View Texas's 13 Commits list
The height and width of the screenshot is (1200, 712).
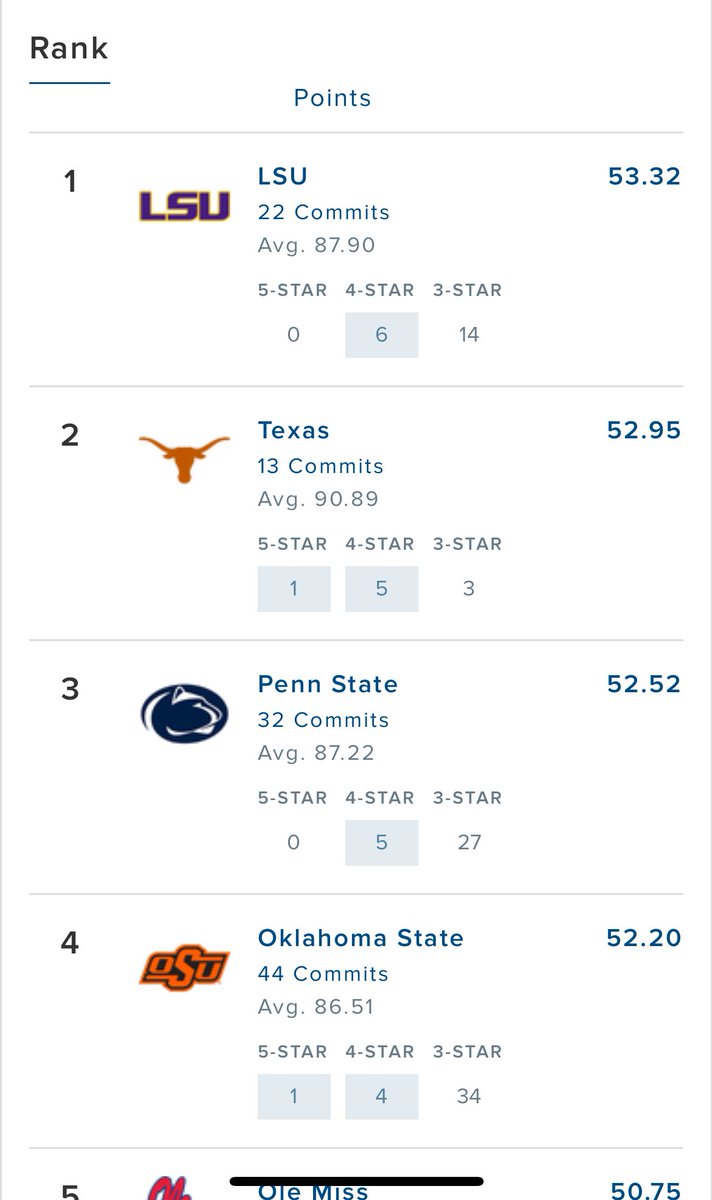[321, 466]
